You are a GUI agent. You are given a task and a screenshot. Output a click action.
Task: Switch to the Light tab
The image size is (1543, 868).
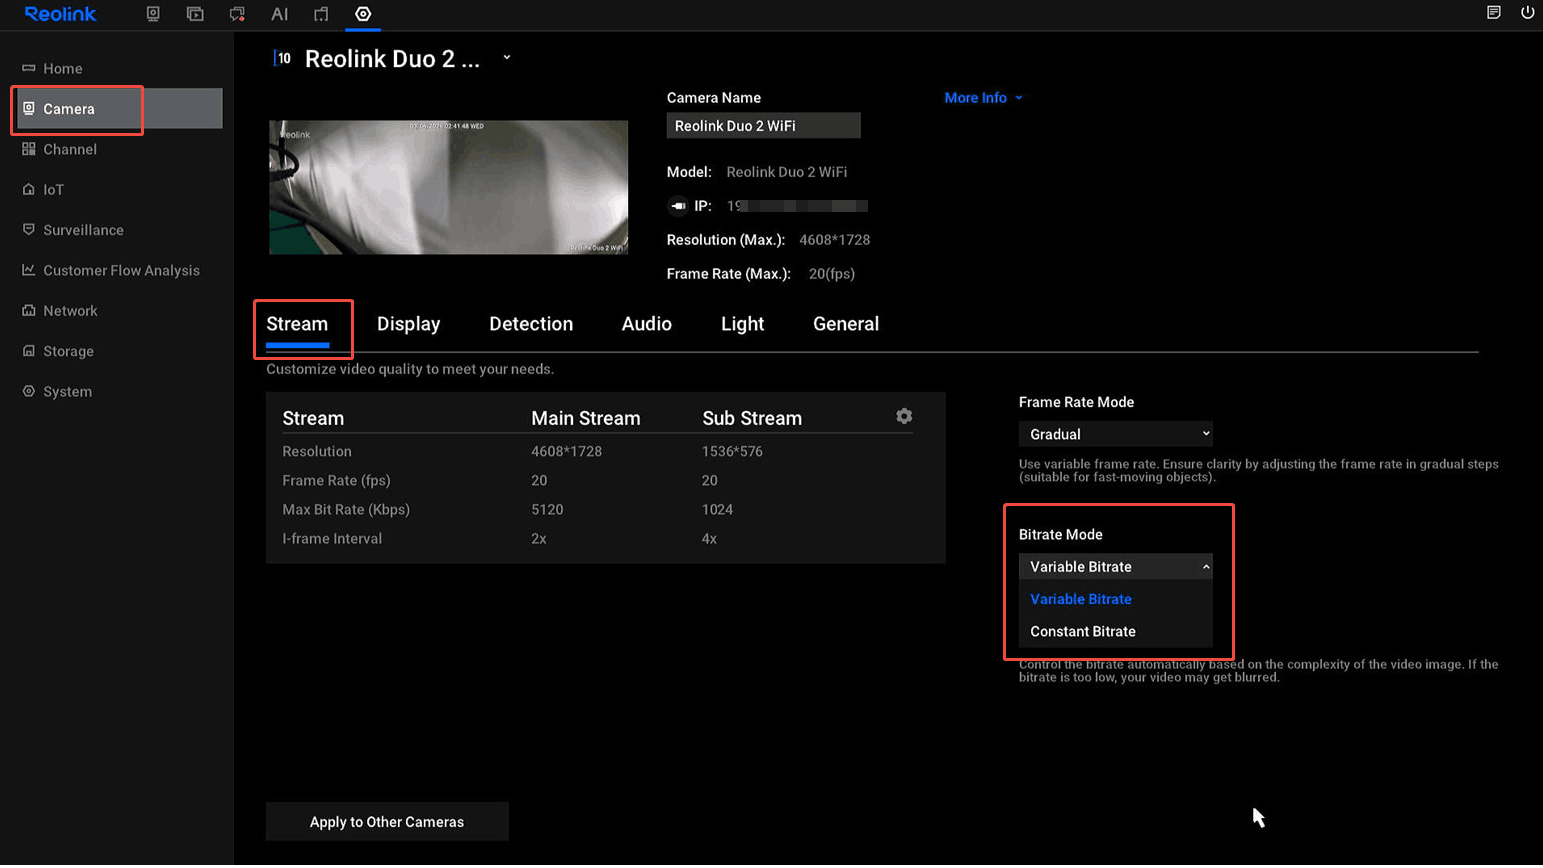tap(742, 324)
